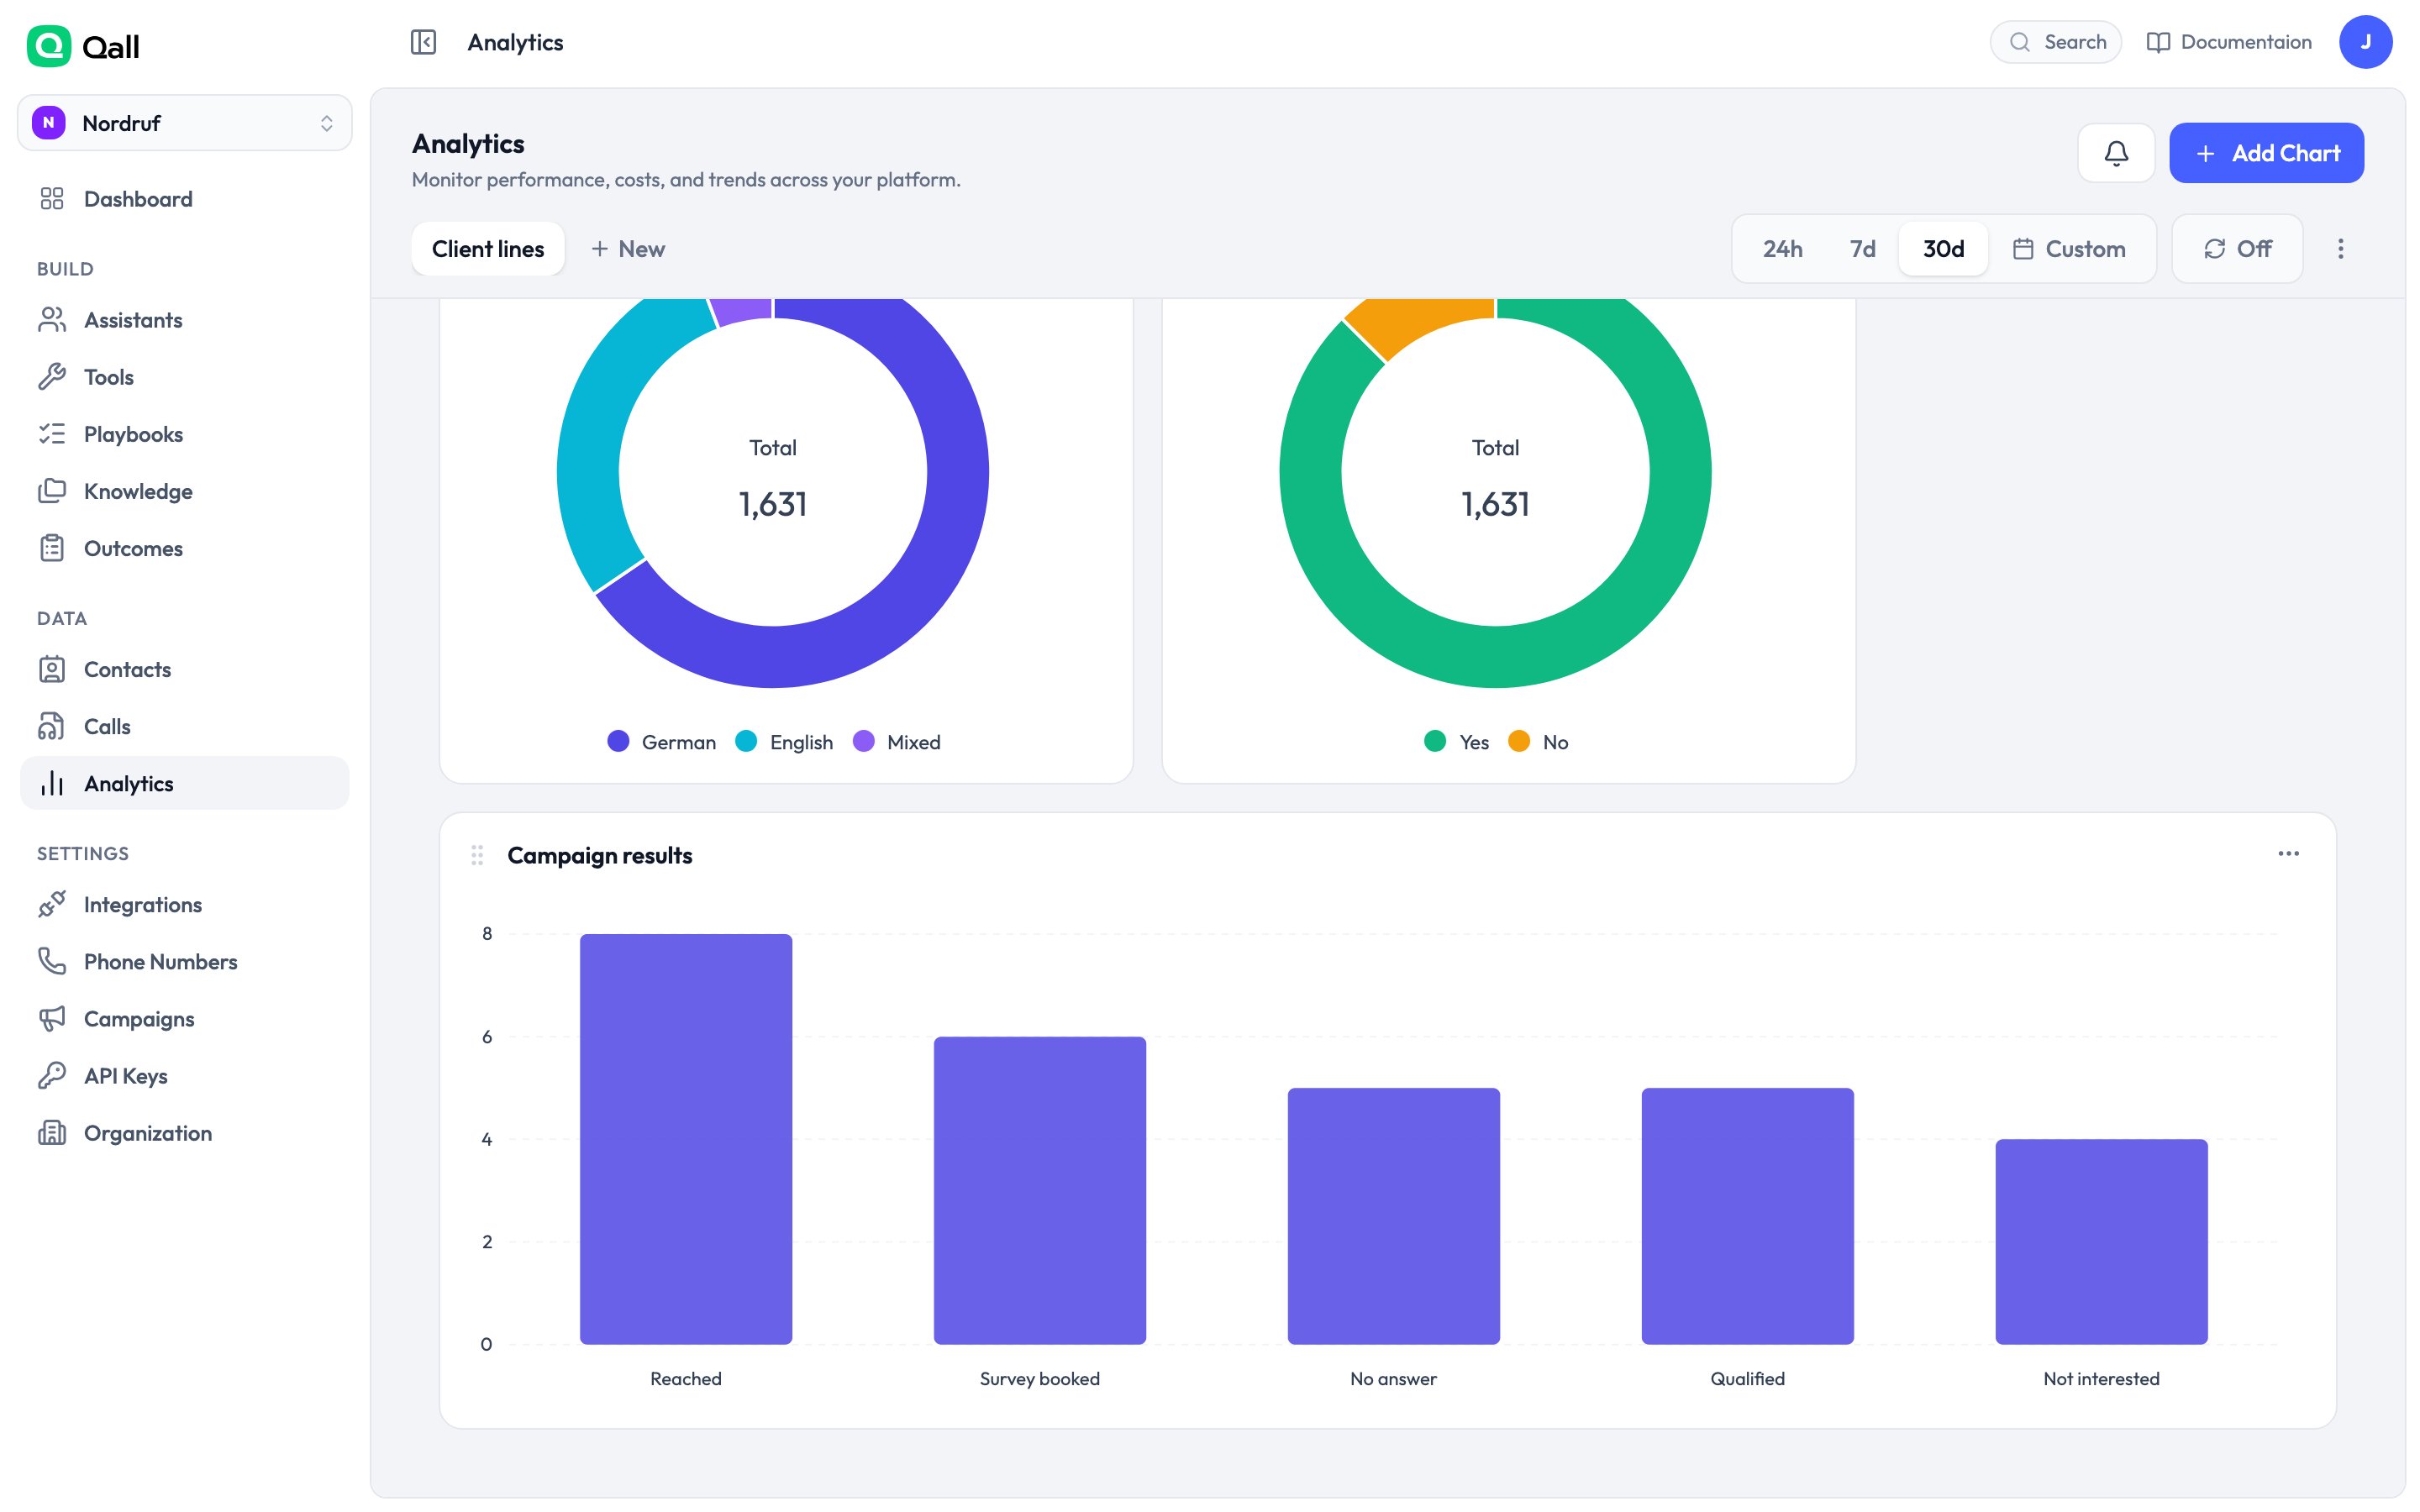This screenshot has height=1512, width=2420.
Task: Switch to the Client lines tab
Action: 488,249
